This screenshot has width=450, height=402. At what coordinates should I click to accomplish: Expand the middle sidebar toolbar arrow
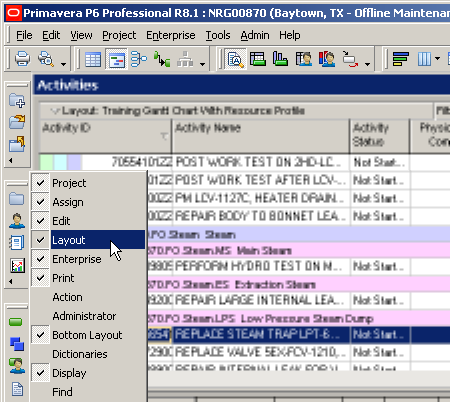tap(11, 282)
